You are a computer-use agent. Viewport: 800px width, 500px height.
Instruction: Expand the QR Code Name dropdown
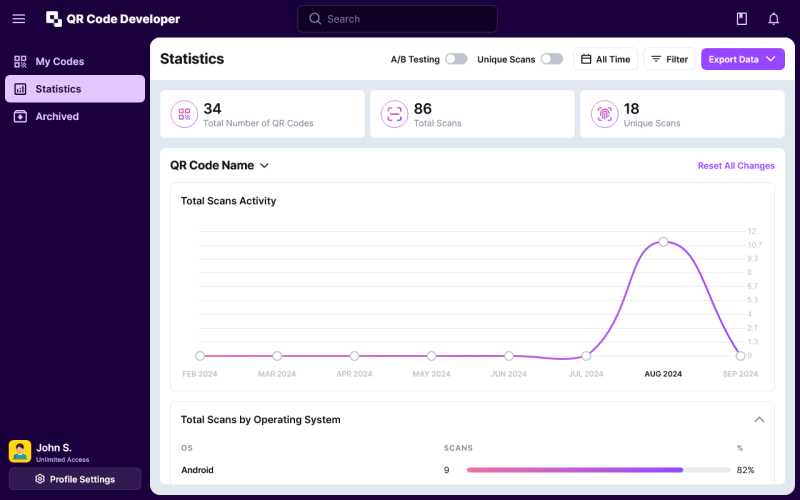(220, 166)
